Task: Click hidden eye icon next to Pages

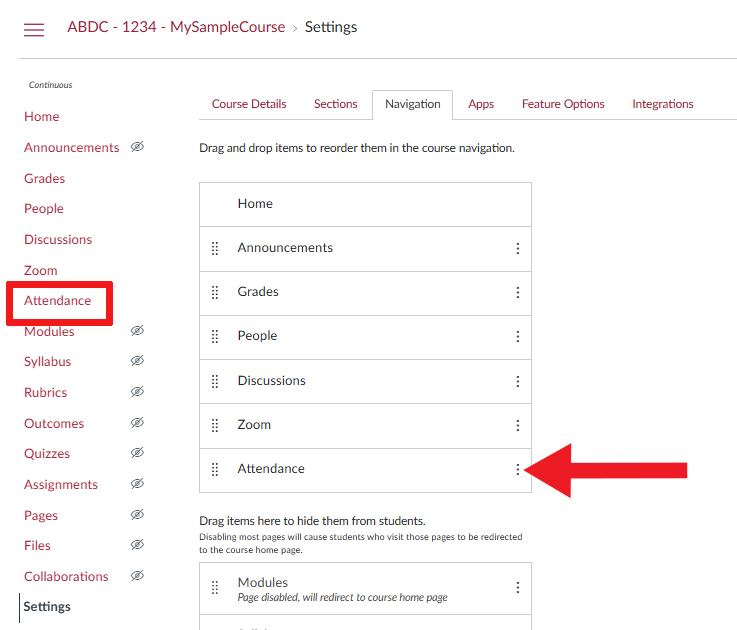Action: click(x=137, y=515)
